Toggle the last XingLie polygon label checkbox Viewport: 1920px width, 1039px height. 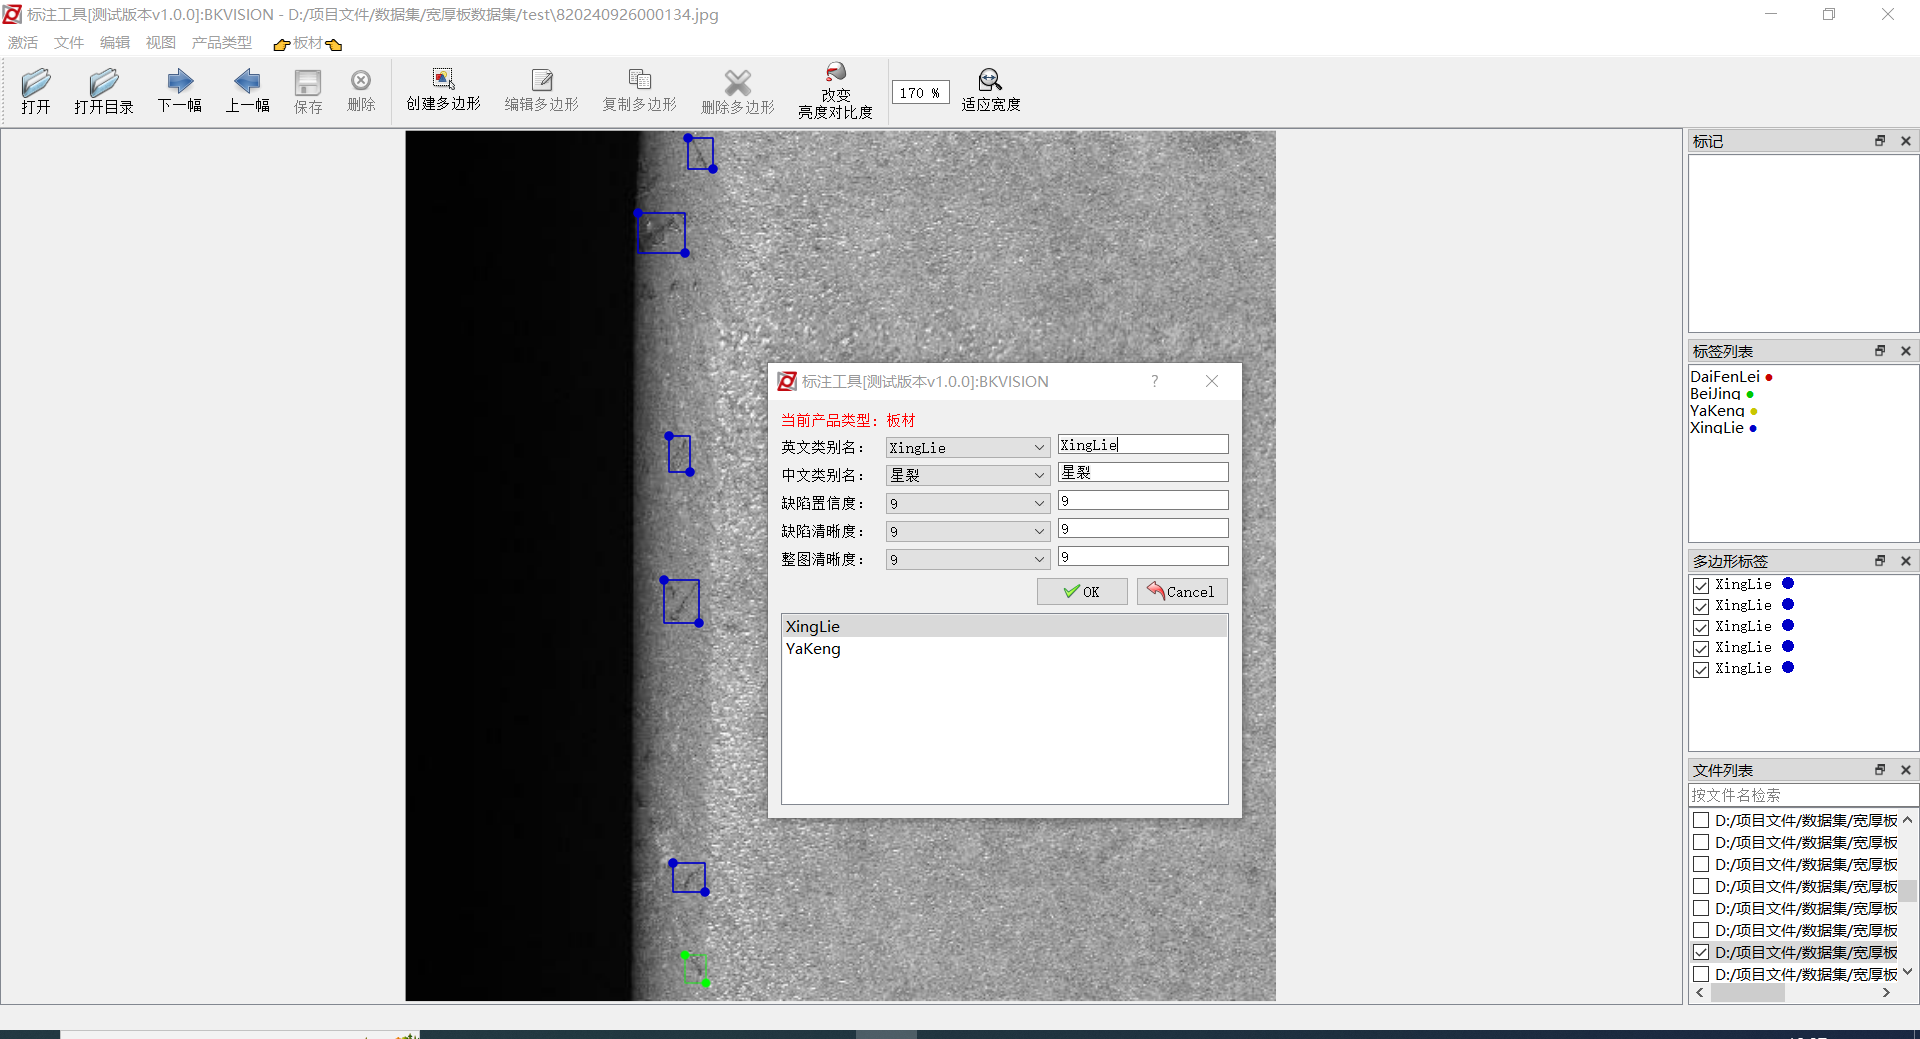click(x=1701, y=669)
